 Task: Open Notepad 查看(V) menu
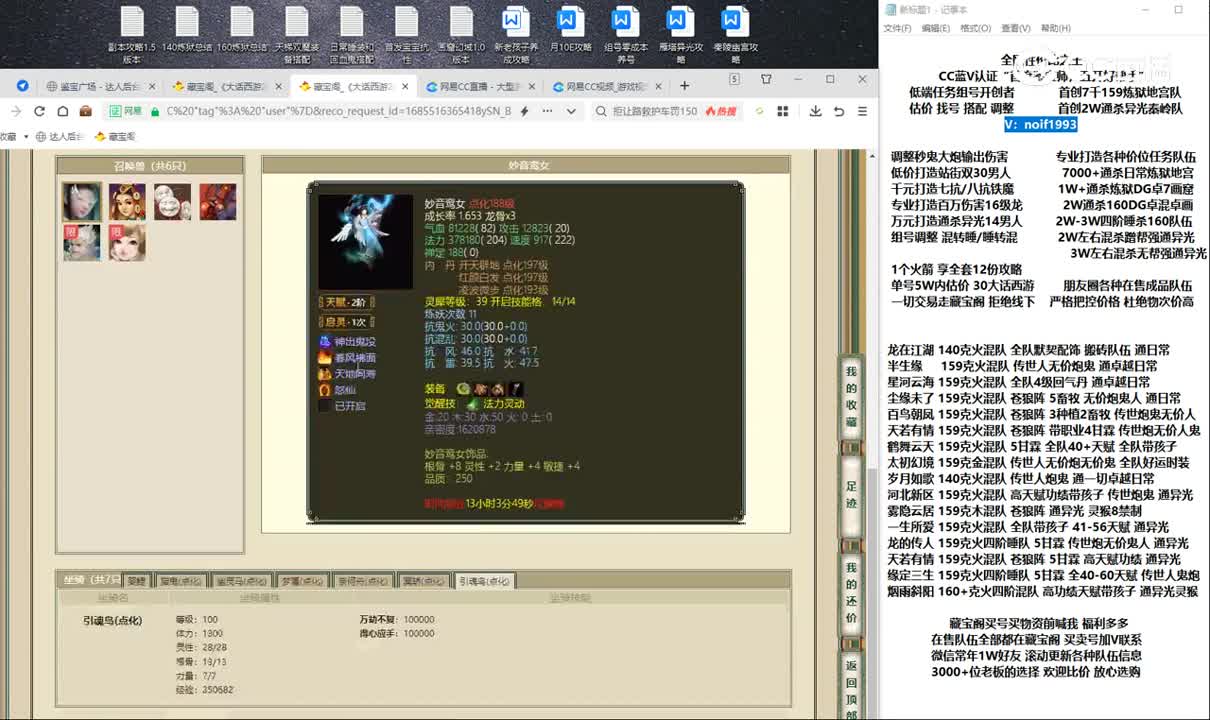[x=1016, y=28]
